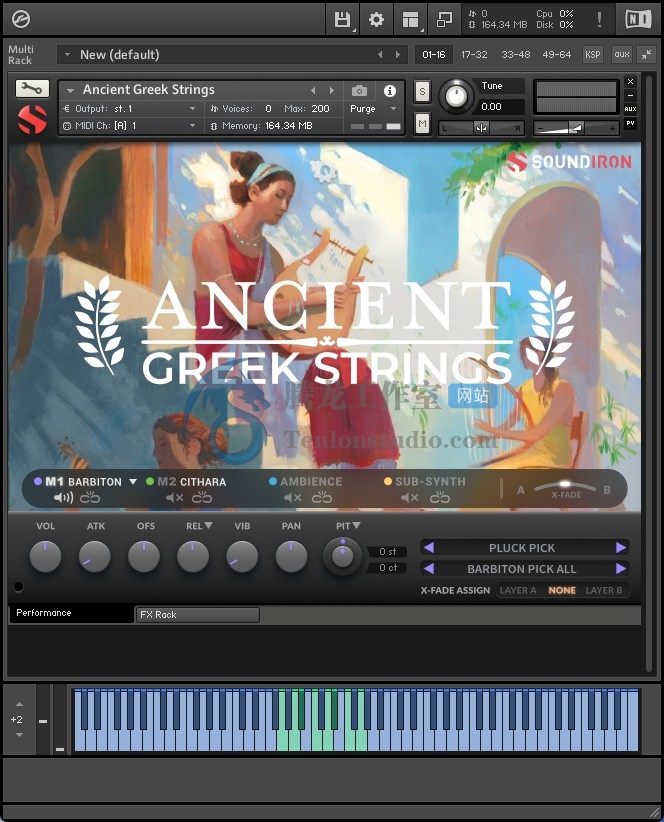Open the M1 Barbiton instrument dropdown arrow
This screenshot has width=664, height=822.
point(133,481)
